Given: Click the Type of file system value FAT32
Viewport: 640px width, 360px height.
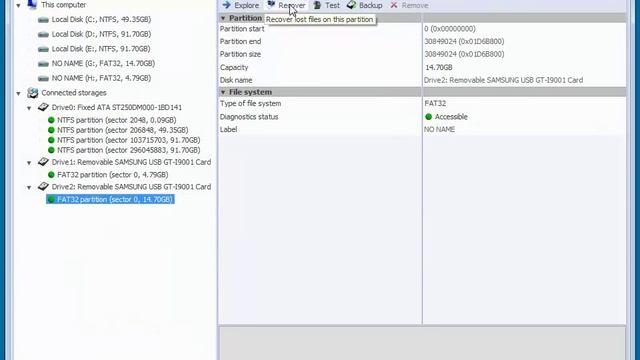Looking at the screenshot, I should pos(435,103).
